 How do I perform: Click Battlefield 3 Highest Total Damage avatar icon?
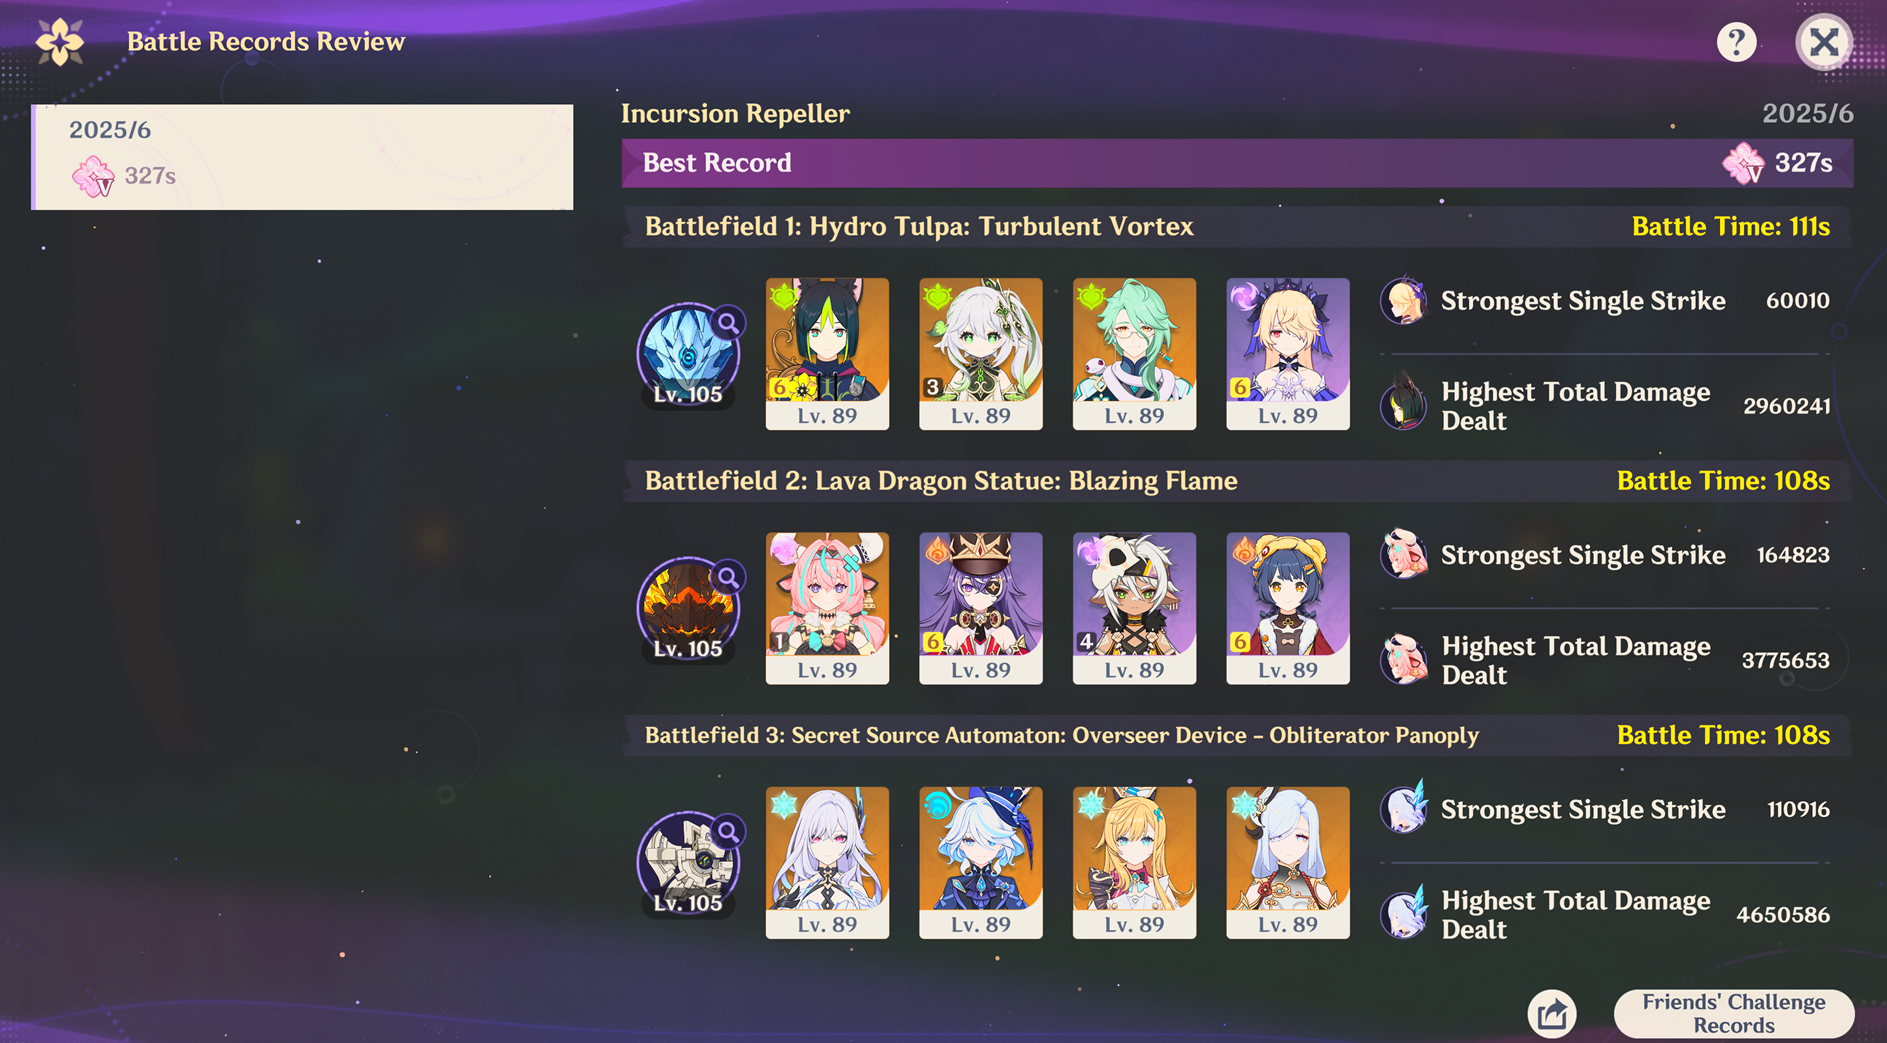[1404, 913]
